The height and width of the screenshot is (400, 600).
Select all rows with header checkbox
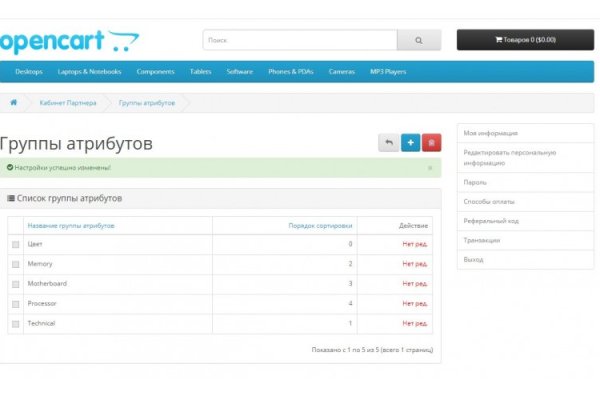[15, 226]
